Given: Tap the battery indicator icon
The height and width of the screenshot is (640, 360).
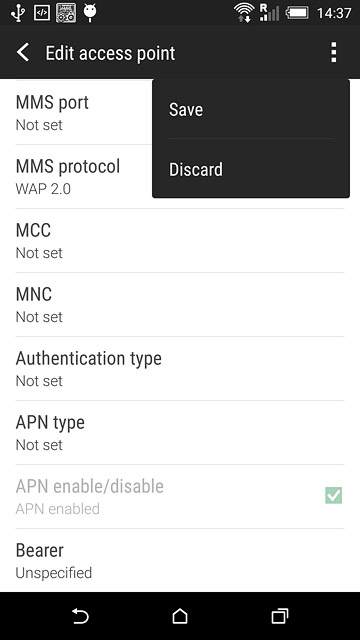Looking at the screenshot, I should (297, 13).
